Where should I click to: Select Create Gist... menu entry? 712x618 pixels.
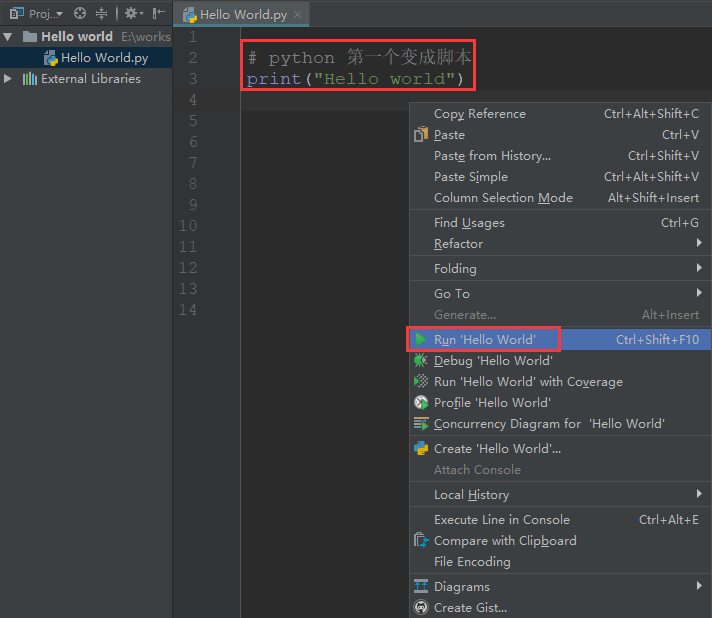pos(560,608)
